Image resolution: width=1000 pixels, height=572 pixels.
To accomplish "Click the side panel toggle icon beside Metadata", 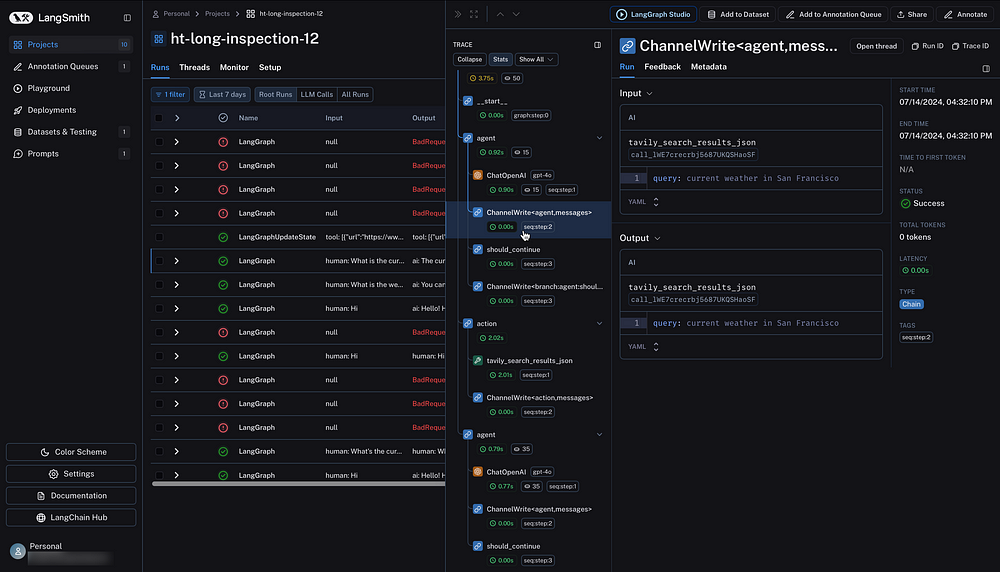I will (x=986, y=68).
